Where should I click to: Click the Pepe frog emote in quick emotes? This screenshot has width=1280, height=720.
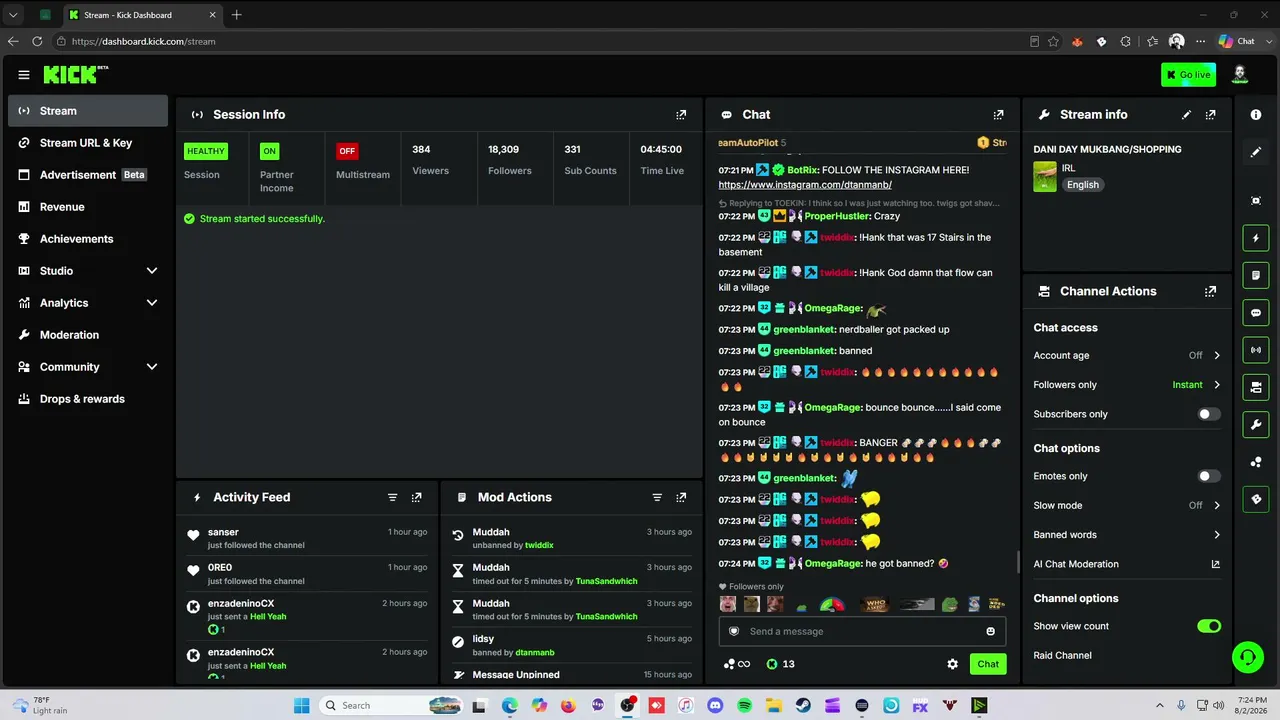point(949,605)
